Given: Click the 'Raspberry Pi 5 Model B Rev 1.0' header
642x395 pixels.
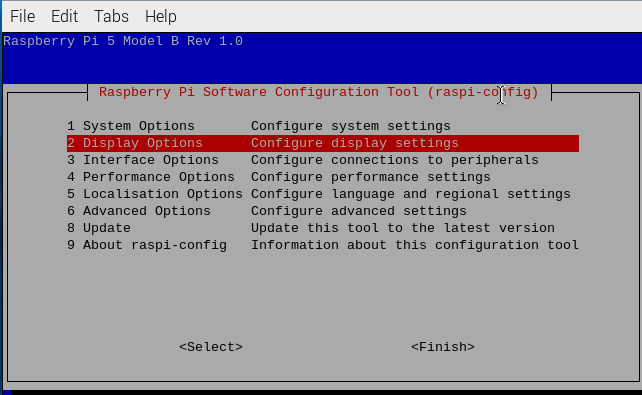Looking at the screenshot, I should [x=123, y=41].
